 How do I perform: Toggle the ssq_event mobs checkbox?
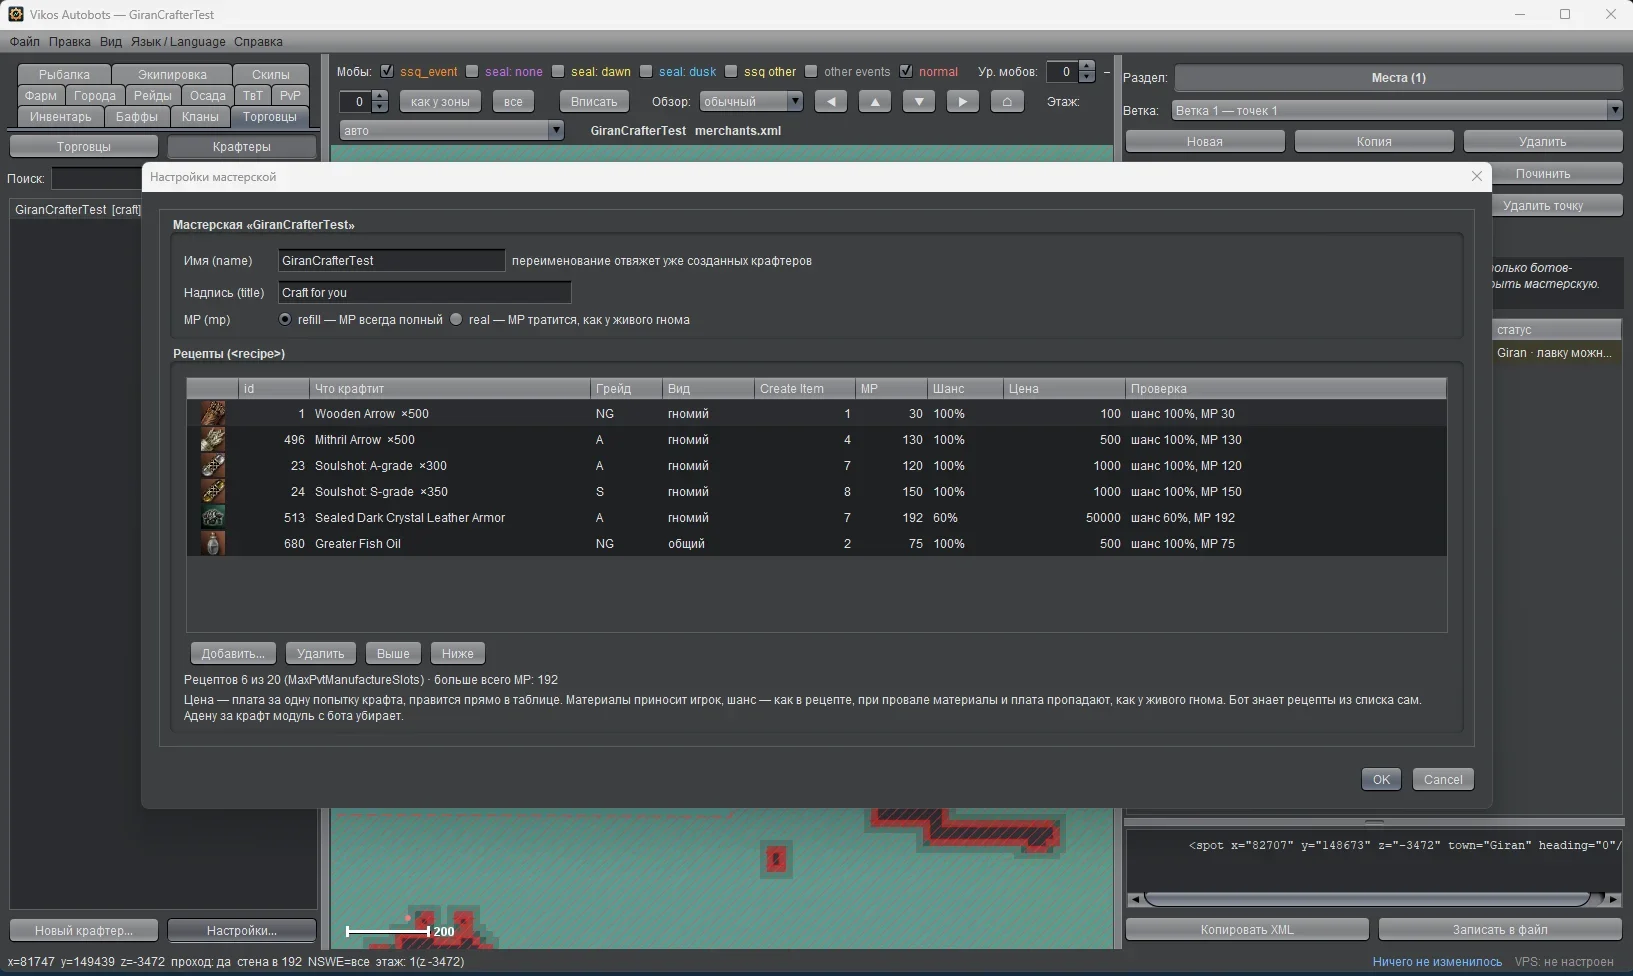click(387, 71)
